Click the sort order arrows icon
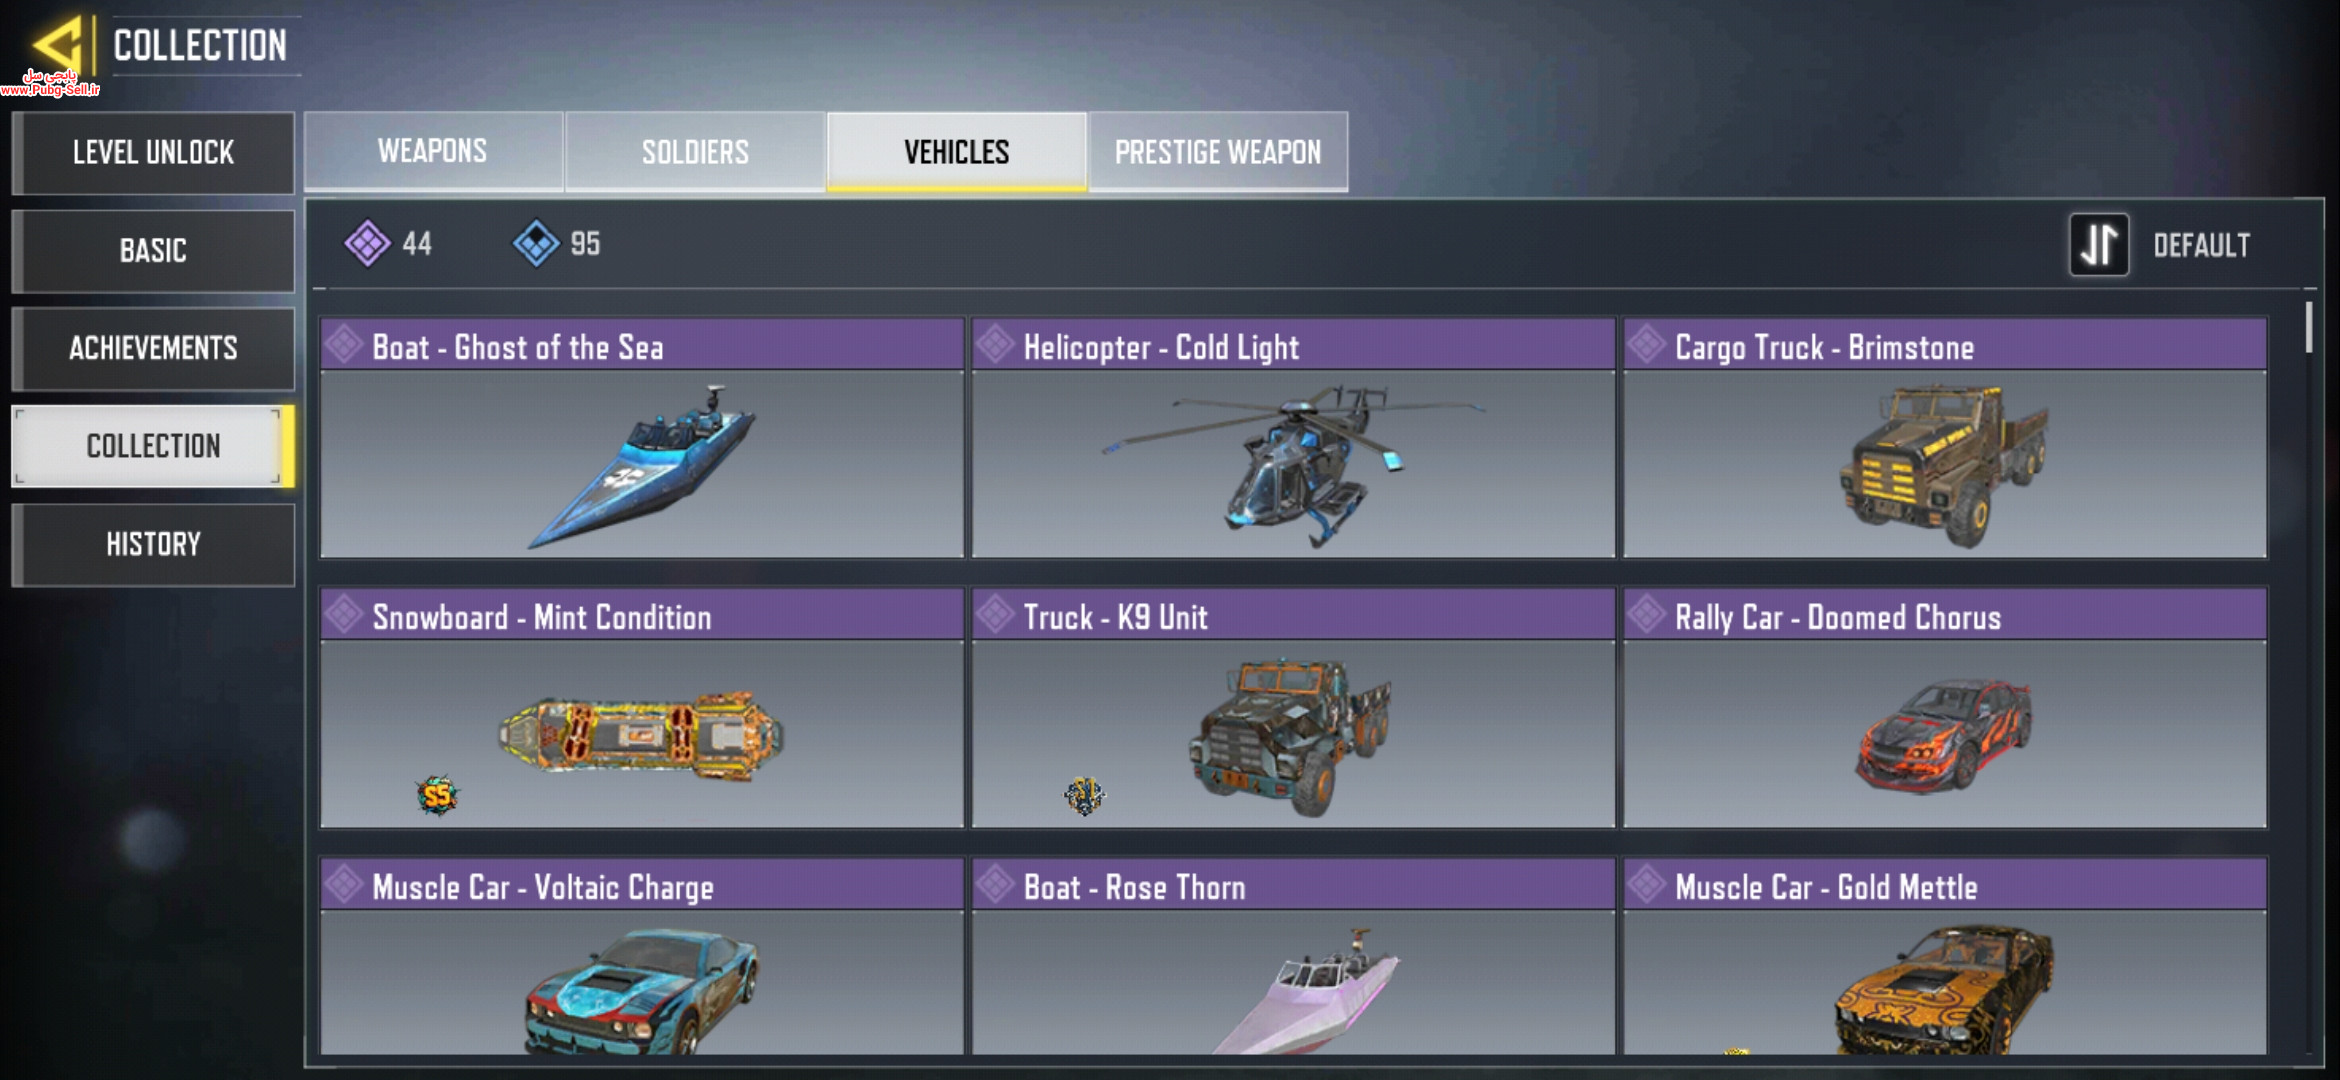The image size is (2340, 1080). click(2098, 244)
